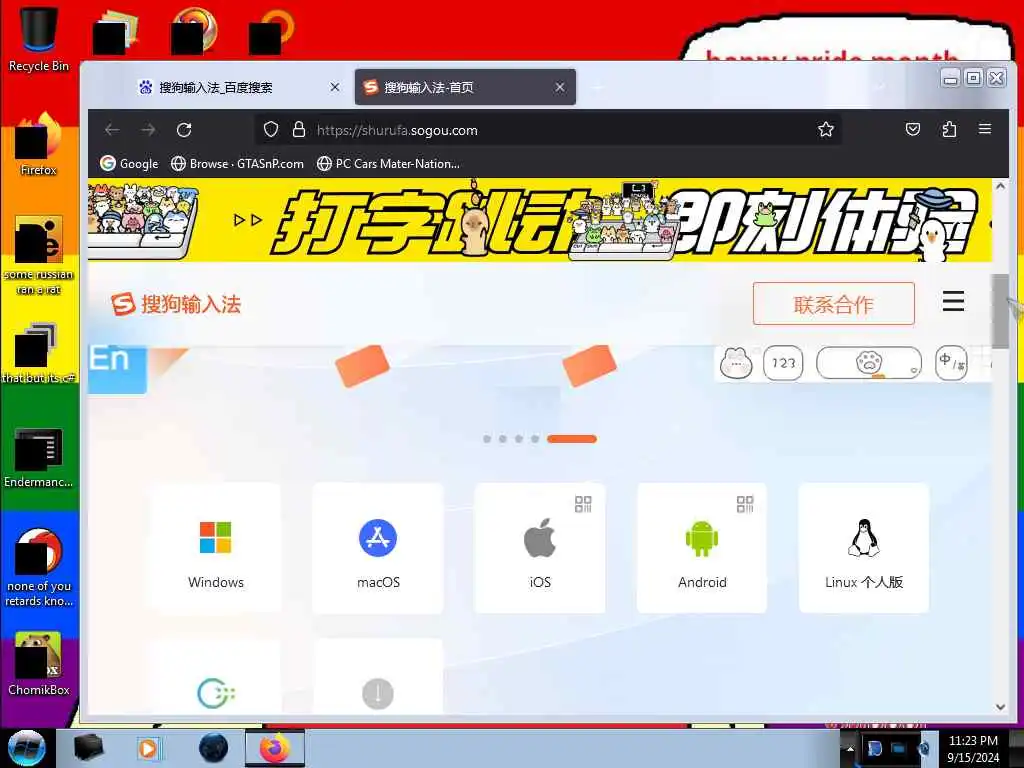Open the 'none of you retards kno...' desktop icon
The height and width of the screenshot is (768, 1024).
(39, 567)
